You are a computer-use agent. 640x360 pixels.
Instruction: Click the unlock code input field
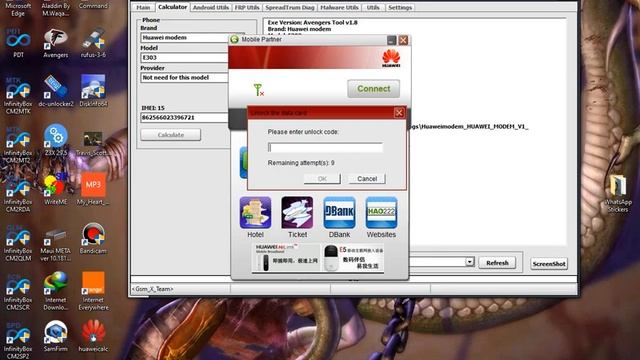325,147
